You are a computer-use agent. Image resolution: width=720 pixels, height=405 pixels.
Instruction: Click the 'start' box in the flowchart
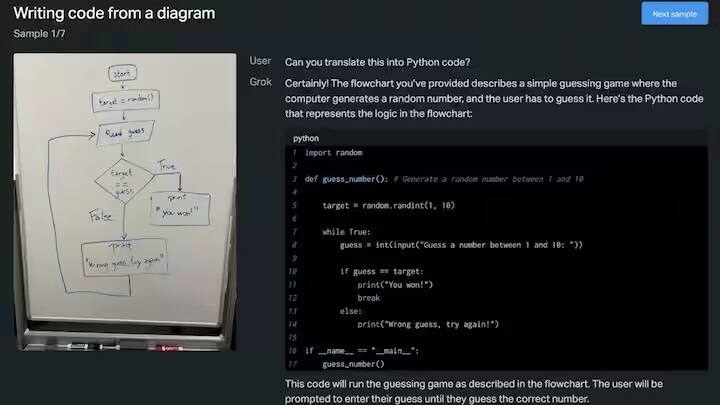click(123, 74)
